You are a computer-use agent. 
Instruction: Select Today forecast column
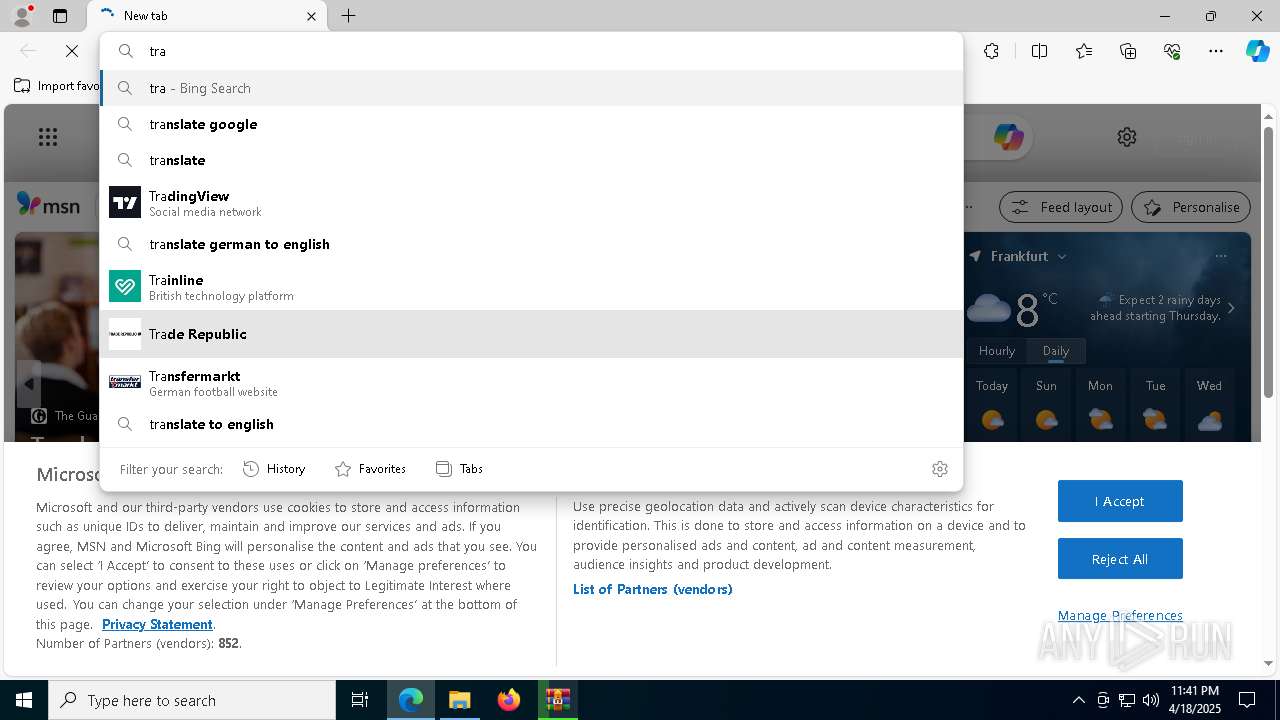click(992, 404)
